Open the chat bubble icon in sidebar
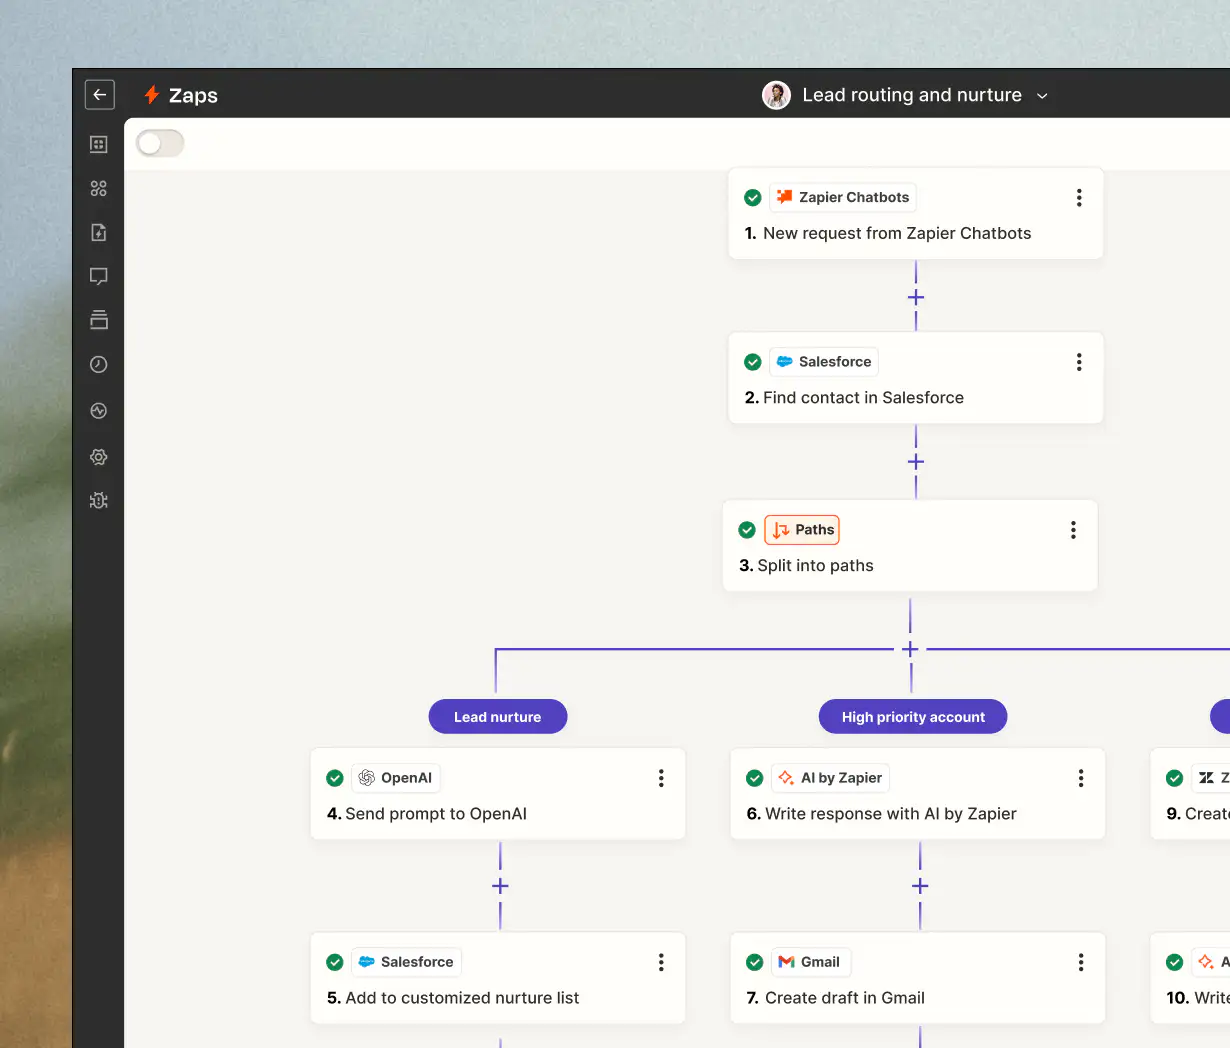The image size is (1230, 1048). tap(98, 276)
